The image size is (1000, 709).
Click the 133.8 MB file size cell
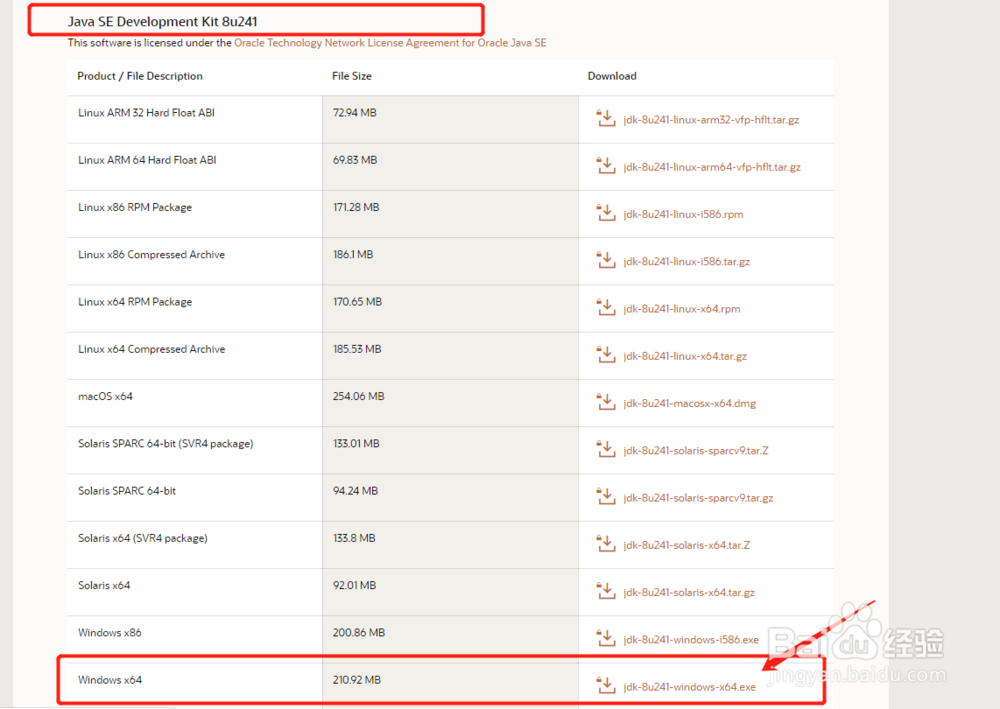pos(450,544)
